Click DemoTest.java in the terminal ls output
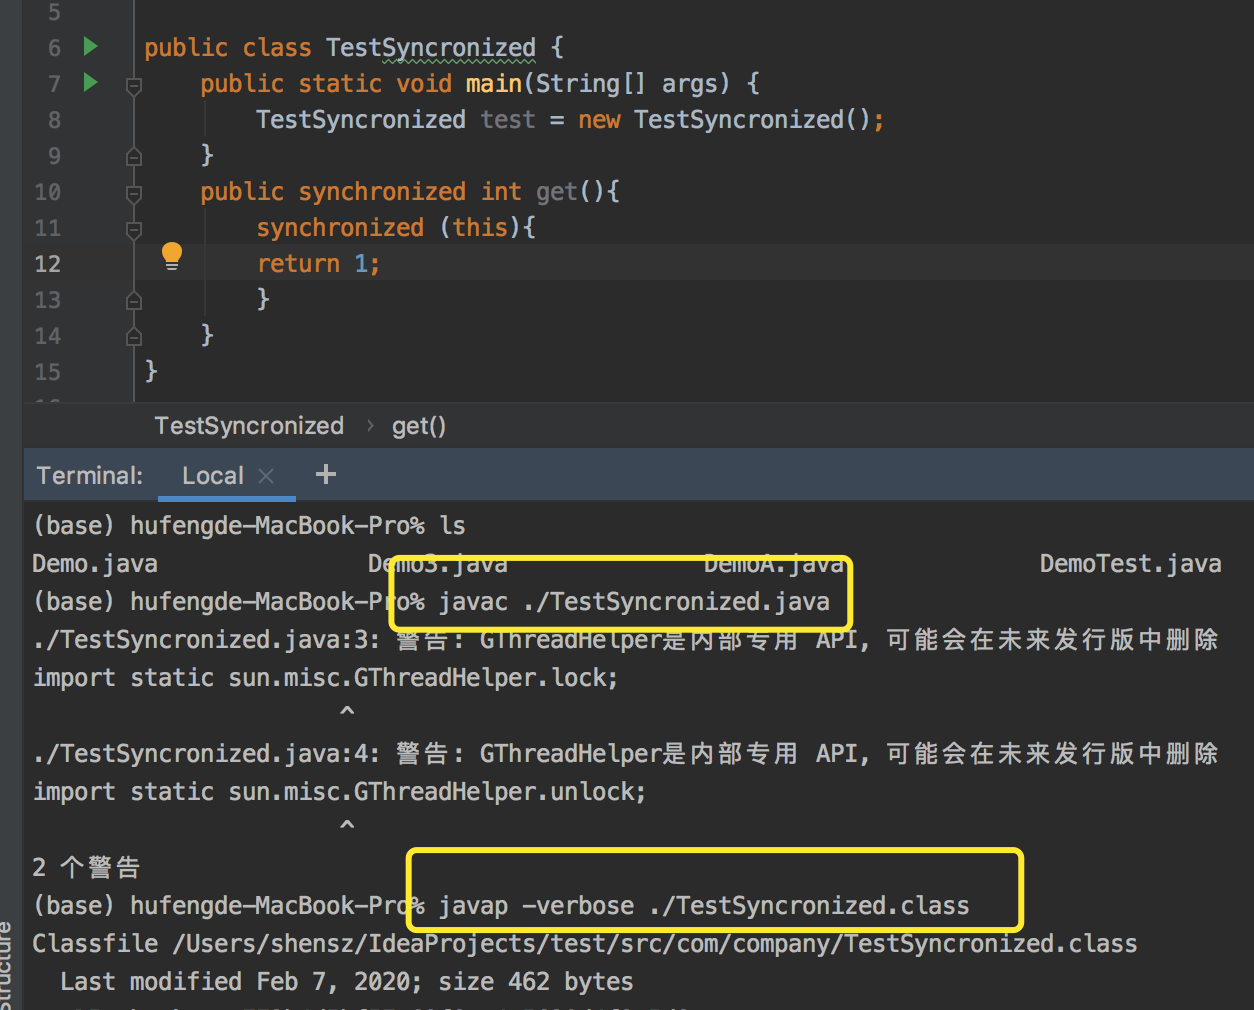This screenshot has width=1254, height=1010. pos(1130,564)
